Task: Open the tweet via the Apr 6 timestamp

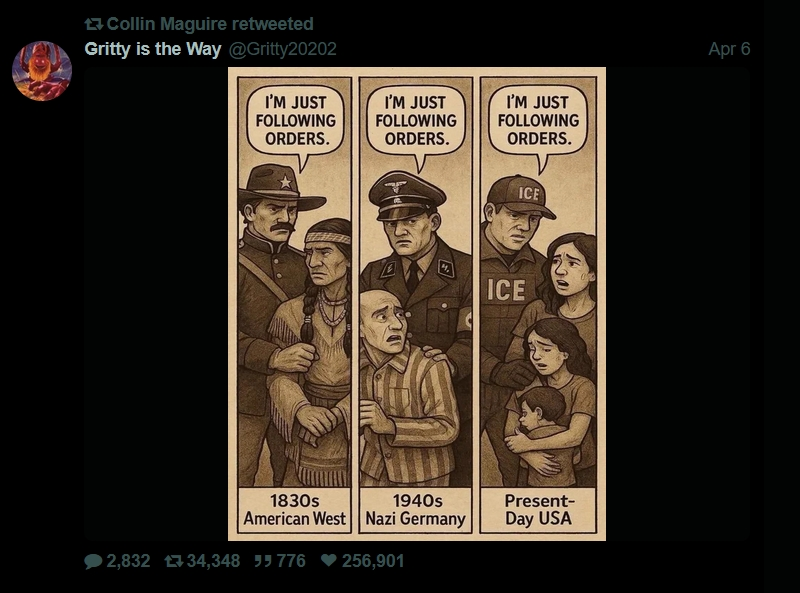Action: 729,49
